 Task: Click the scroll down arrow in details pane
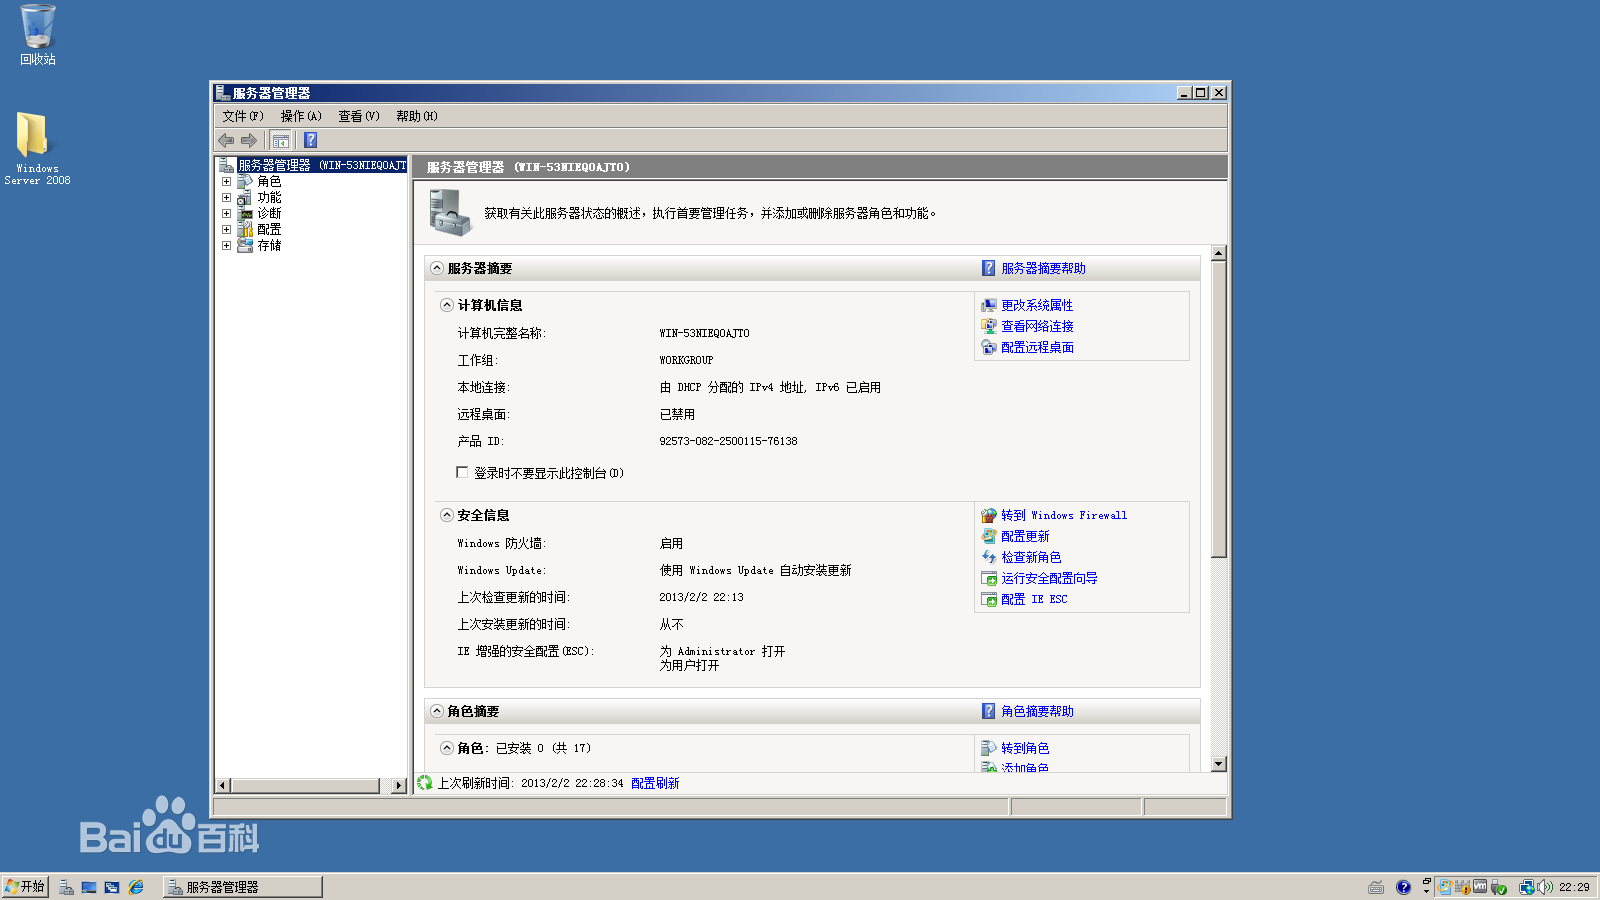coord(1218,764)
